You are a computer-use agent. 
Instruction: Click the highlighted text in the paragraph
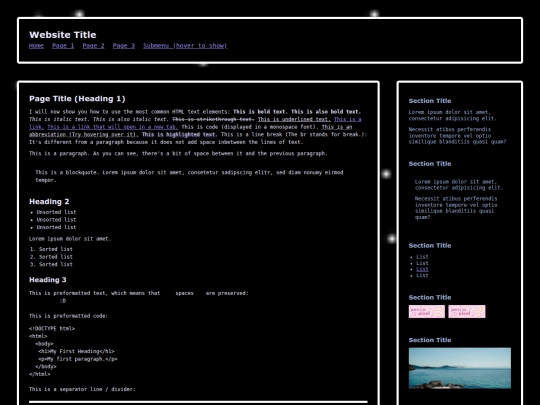coord(178,134)
